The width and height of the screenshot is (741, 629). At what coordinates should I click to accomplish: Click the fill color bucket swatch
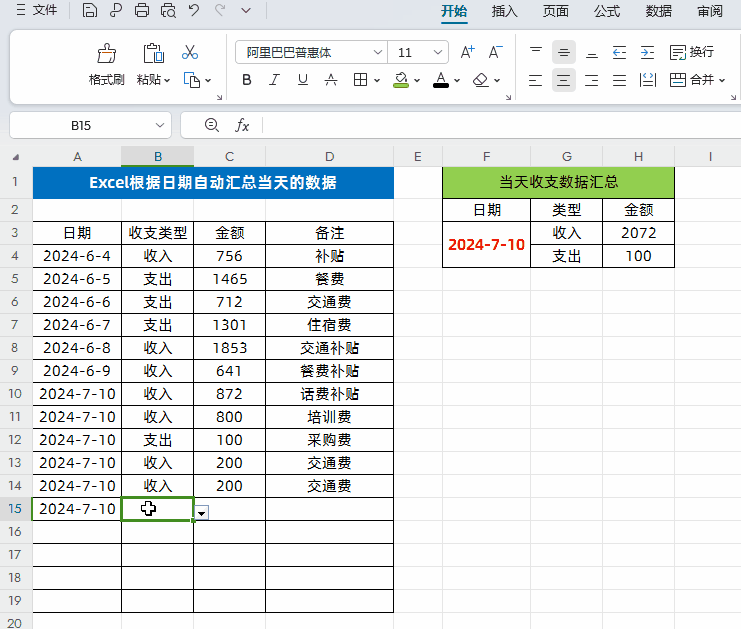(401, 80)
